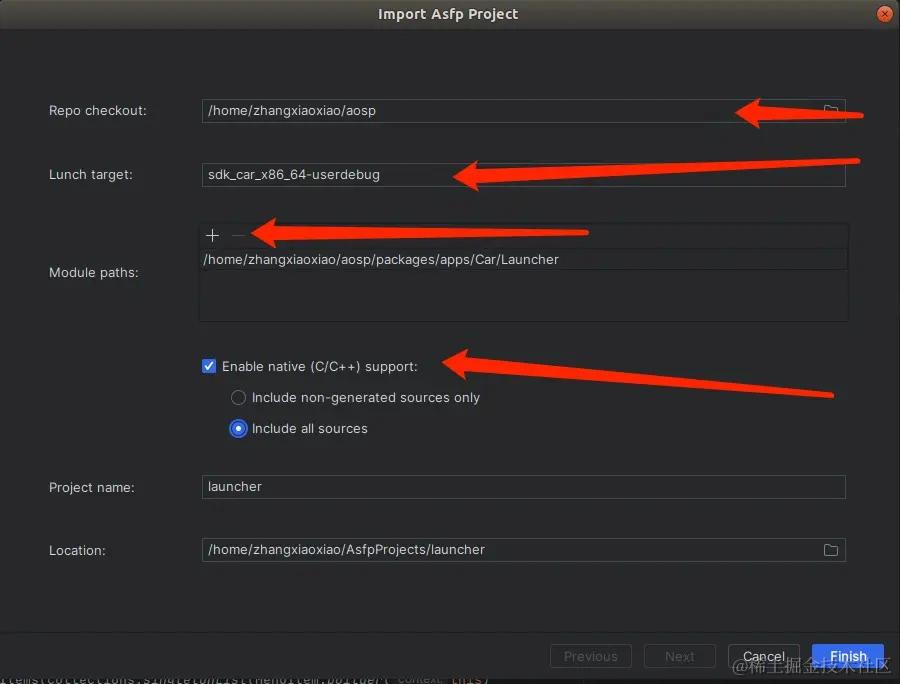
Task: Click the Location path input field
Action: click(x=523, y=550)
